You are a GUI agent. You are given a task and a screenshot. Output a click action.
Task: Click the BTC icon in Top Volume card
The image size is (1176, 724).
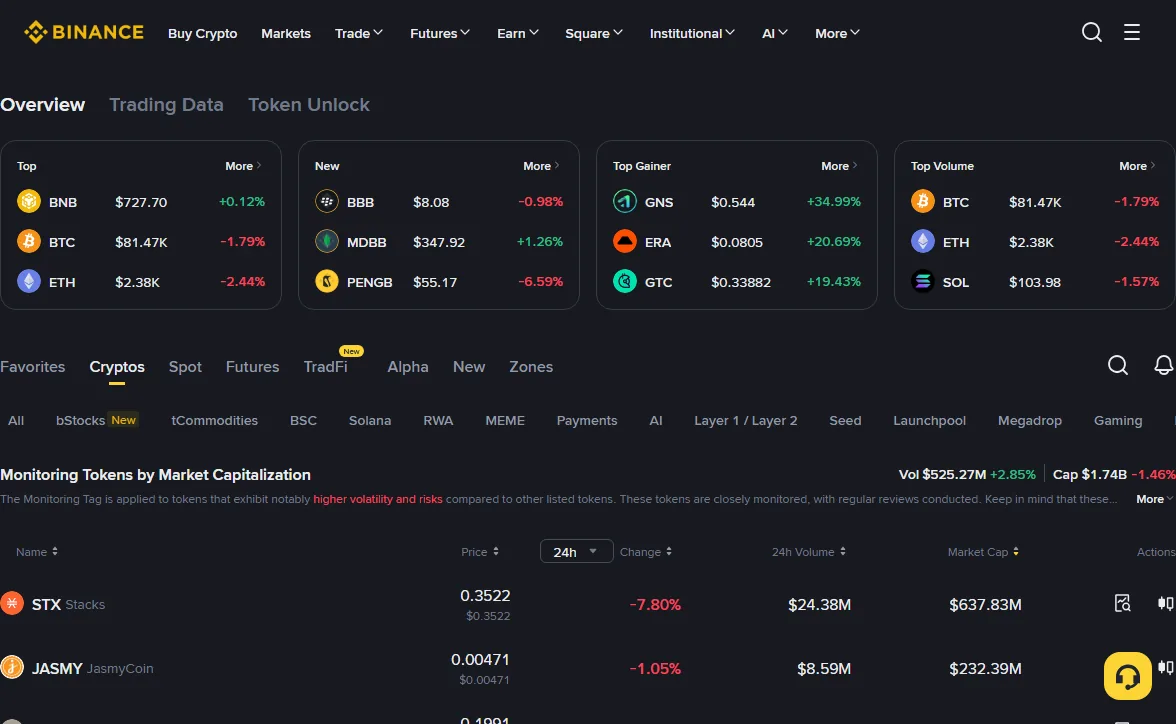(922, 201)
